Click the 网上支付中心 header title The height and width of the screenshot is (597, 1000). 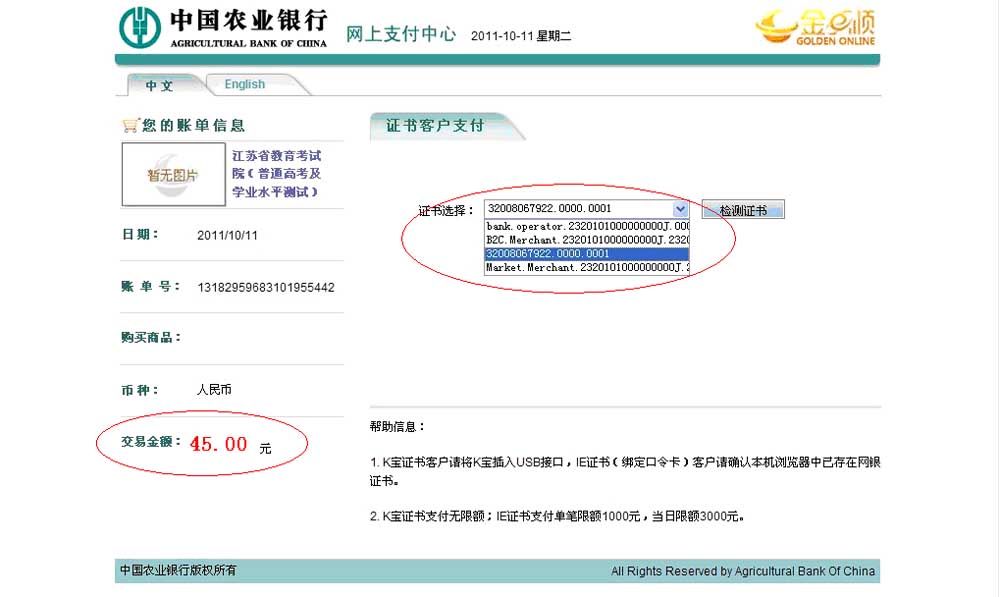tap(400, 35)
